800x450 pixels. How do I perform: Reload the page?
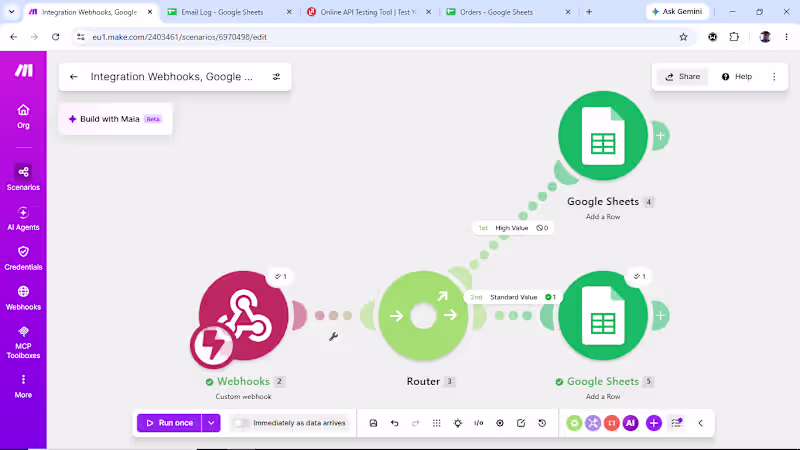coord(56,37)
